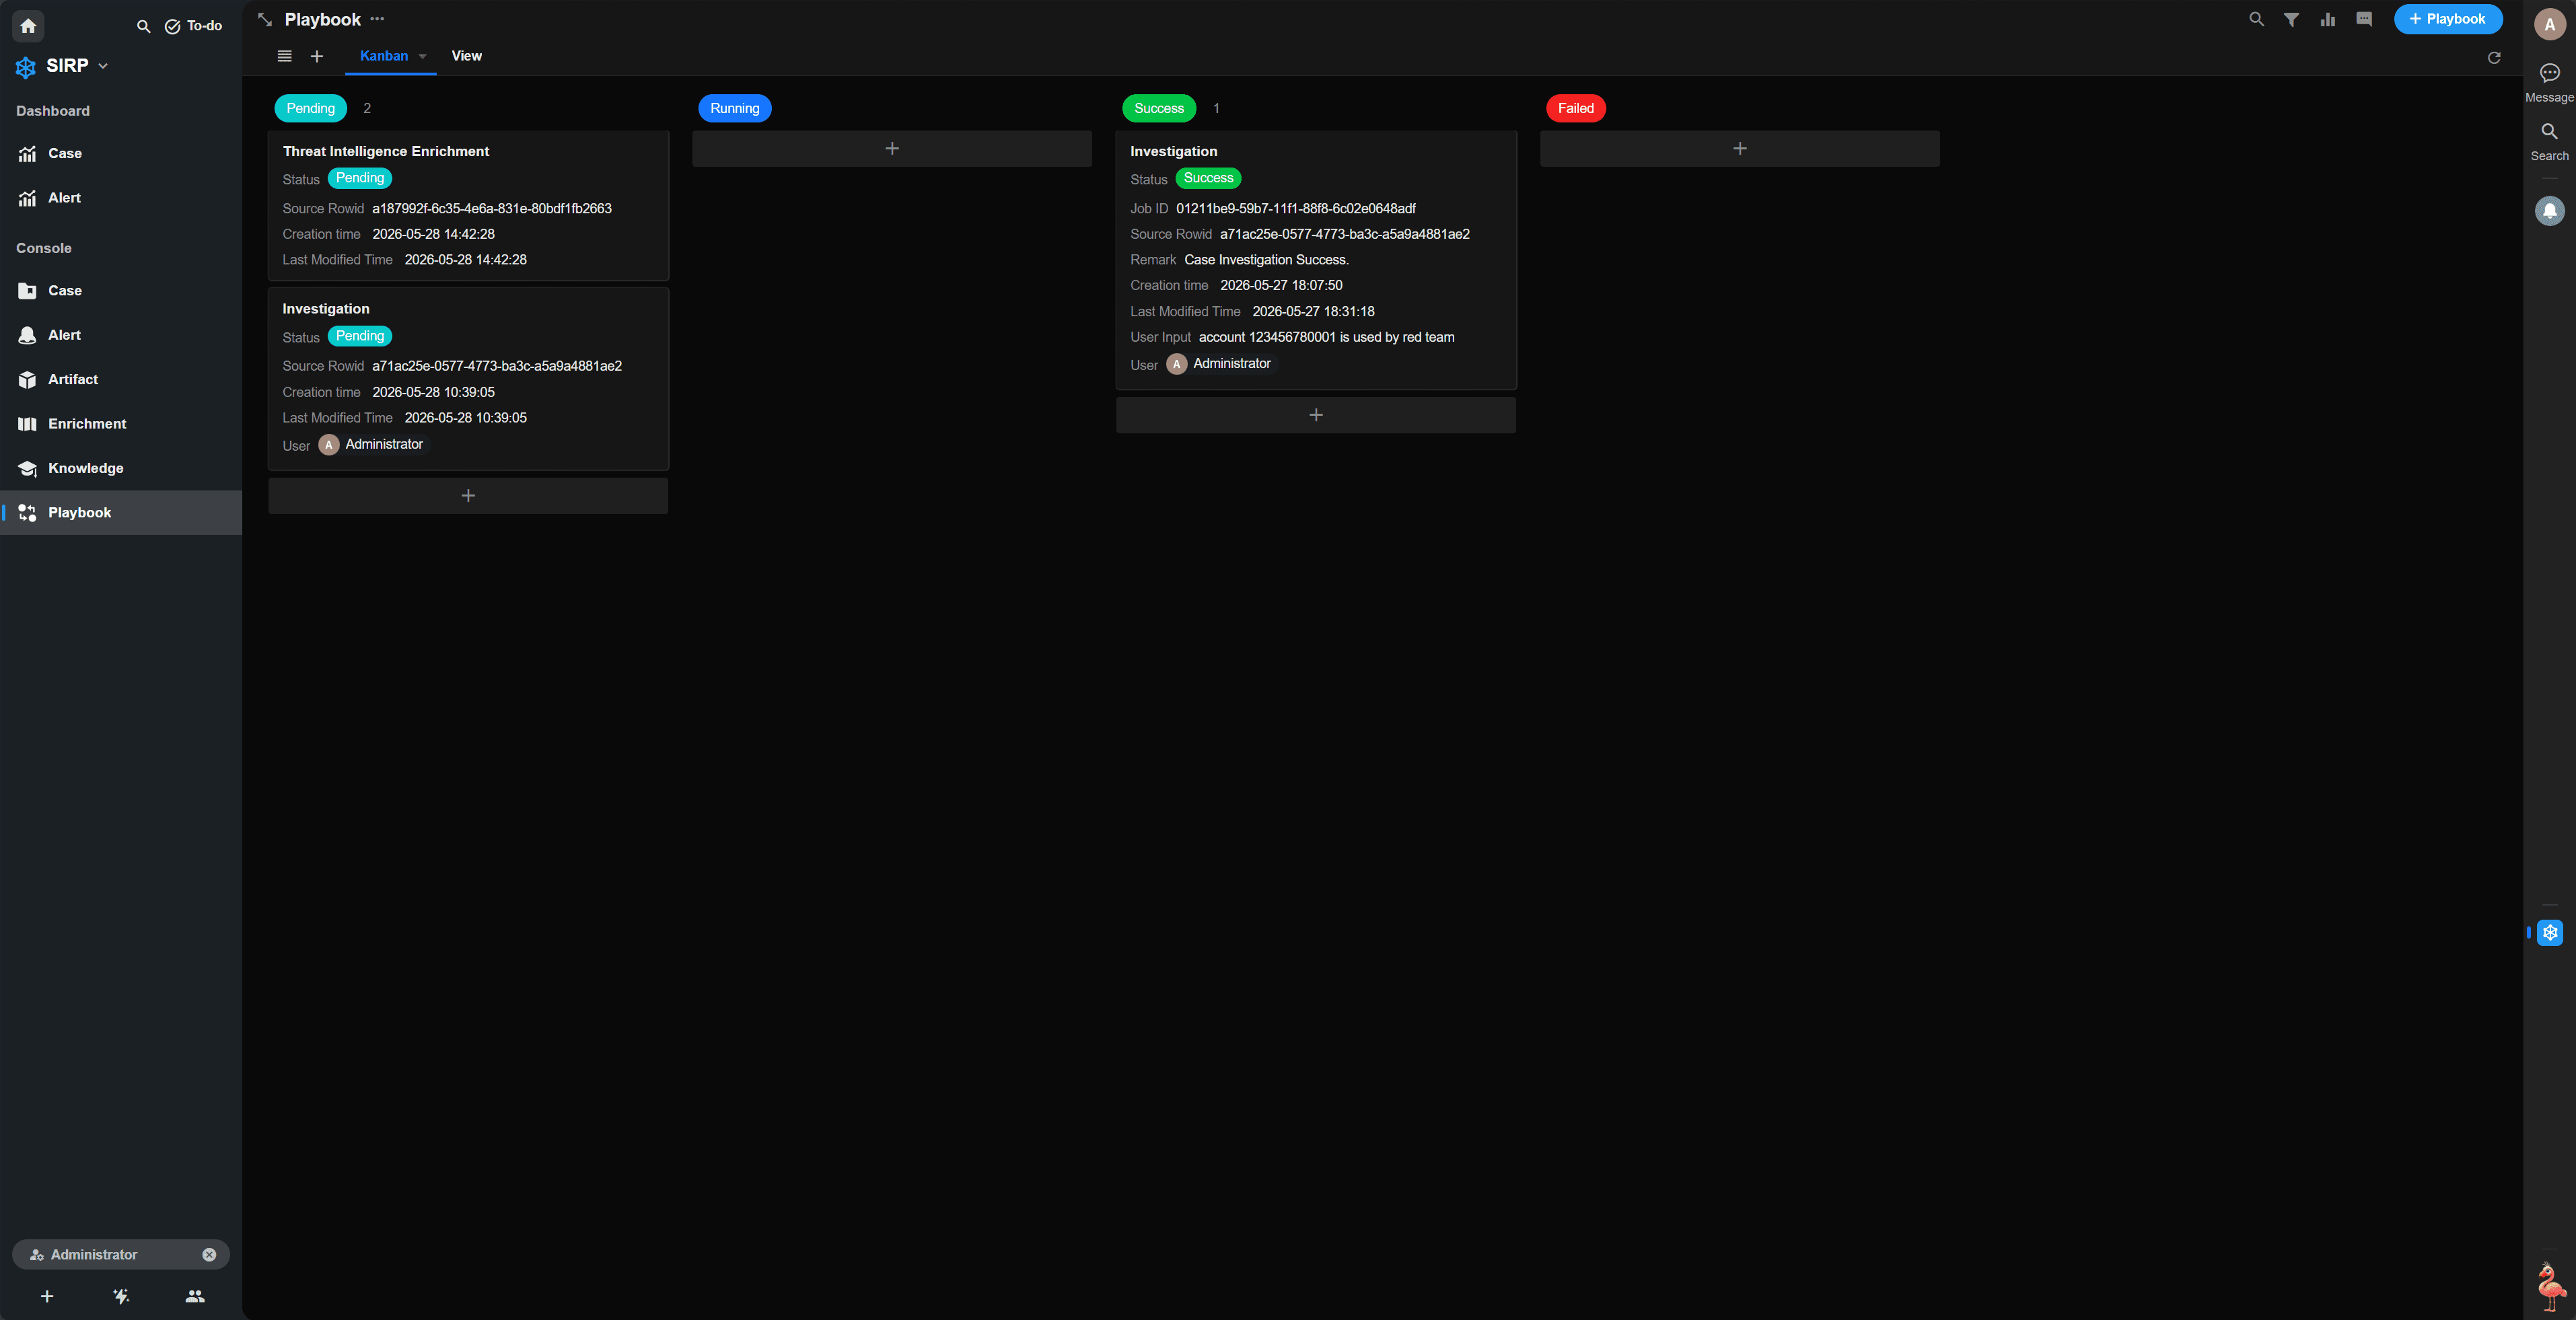2576x1320 pixels.
Task: Click Source Rowid a187992f-6c35-4e6a-831e-80bdf1fb2663
Action: click(x=492, y=209)
